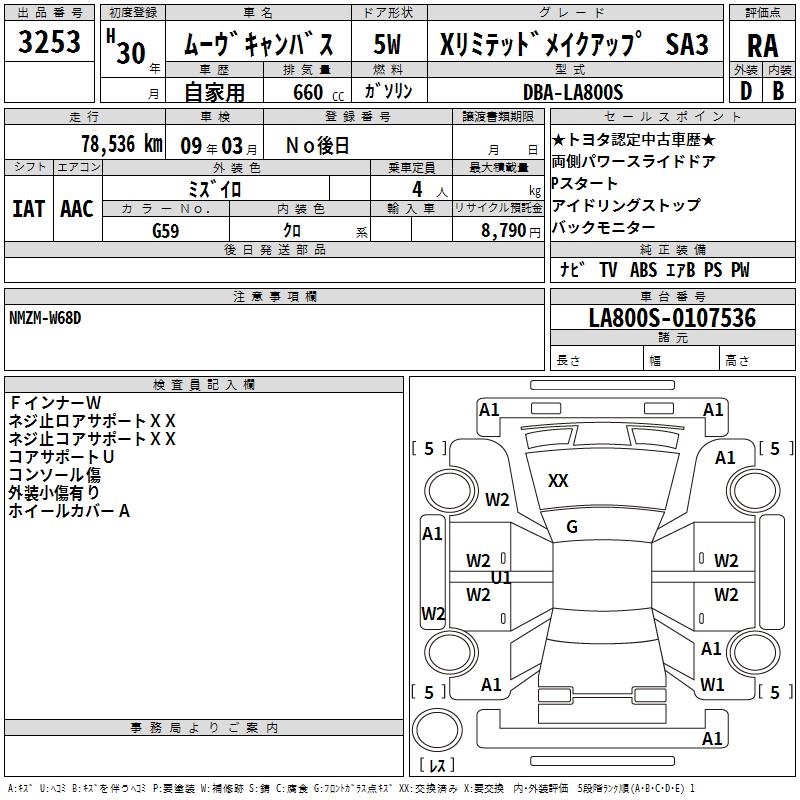Click the displacement value 660 cc
Viewport: 800px width, 800px height.
pyautogui.click(x=318, y=93)
